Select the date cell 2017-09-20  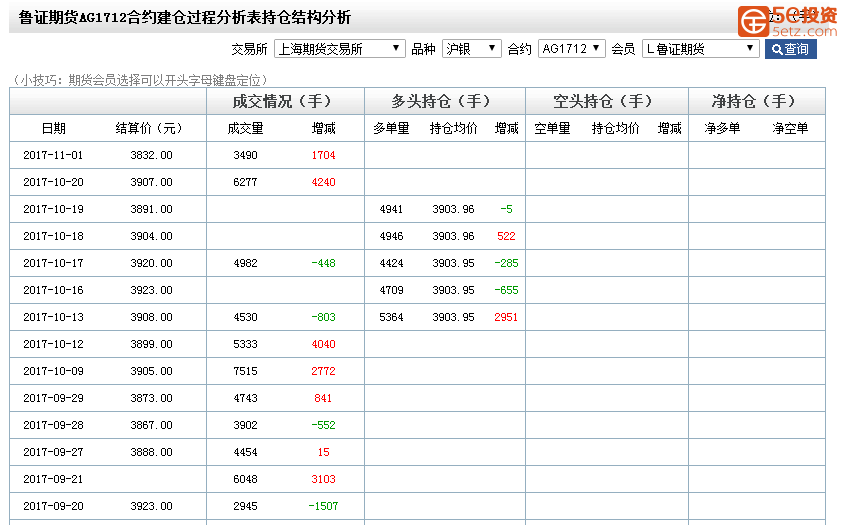tap(53, 506)
